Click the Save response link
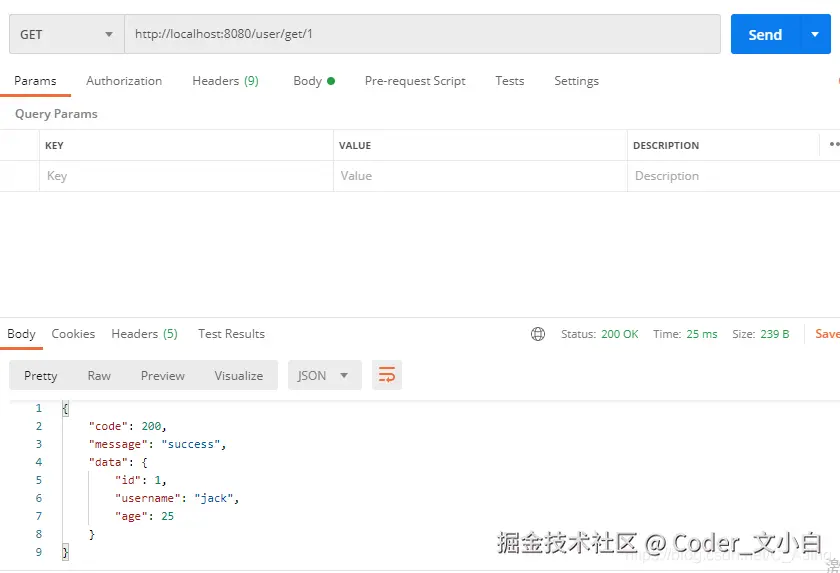 (827, 334)
